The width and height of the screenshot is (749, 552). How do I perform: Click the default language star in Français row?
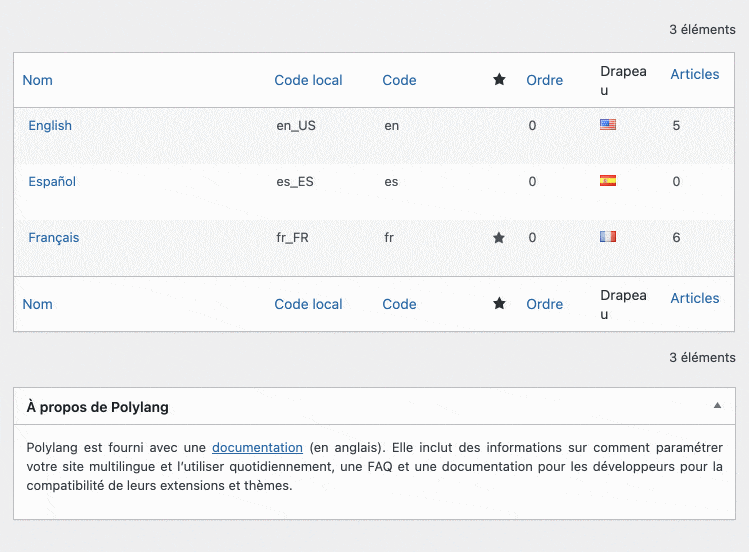(499, 238)
